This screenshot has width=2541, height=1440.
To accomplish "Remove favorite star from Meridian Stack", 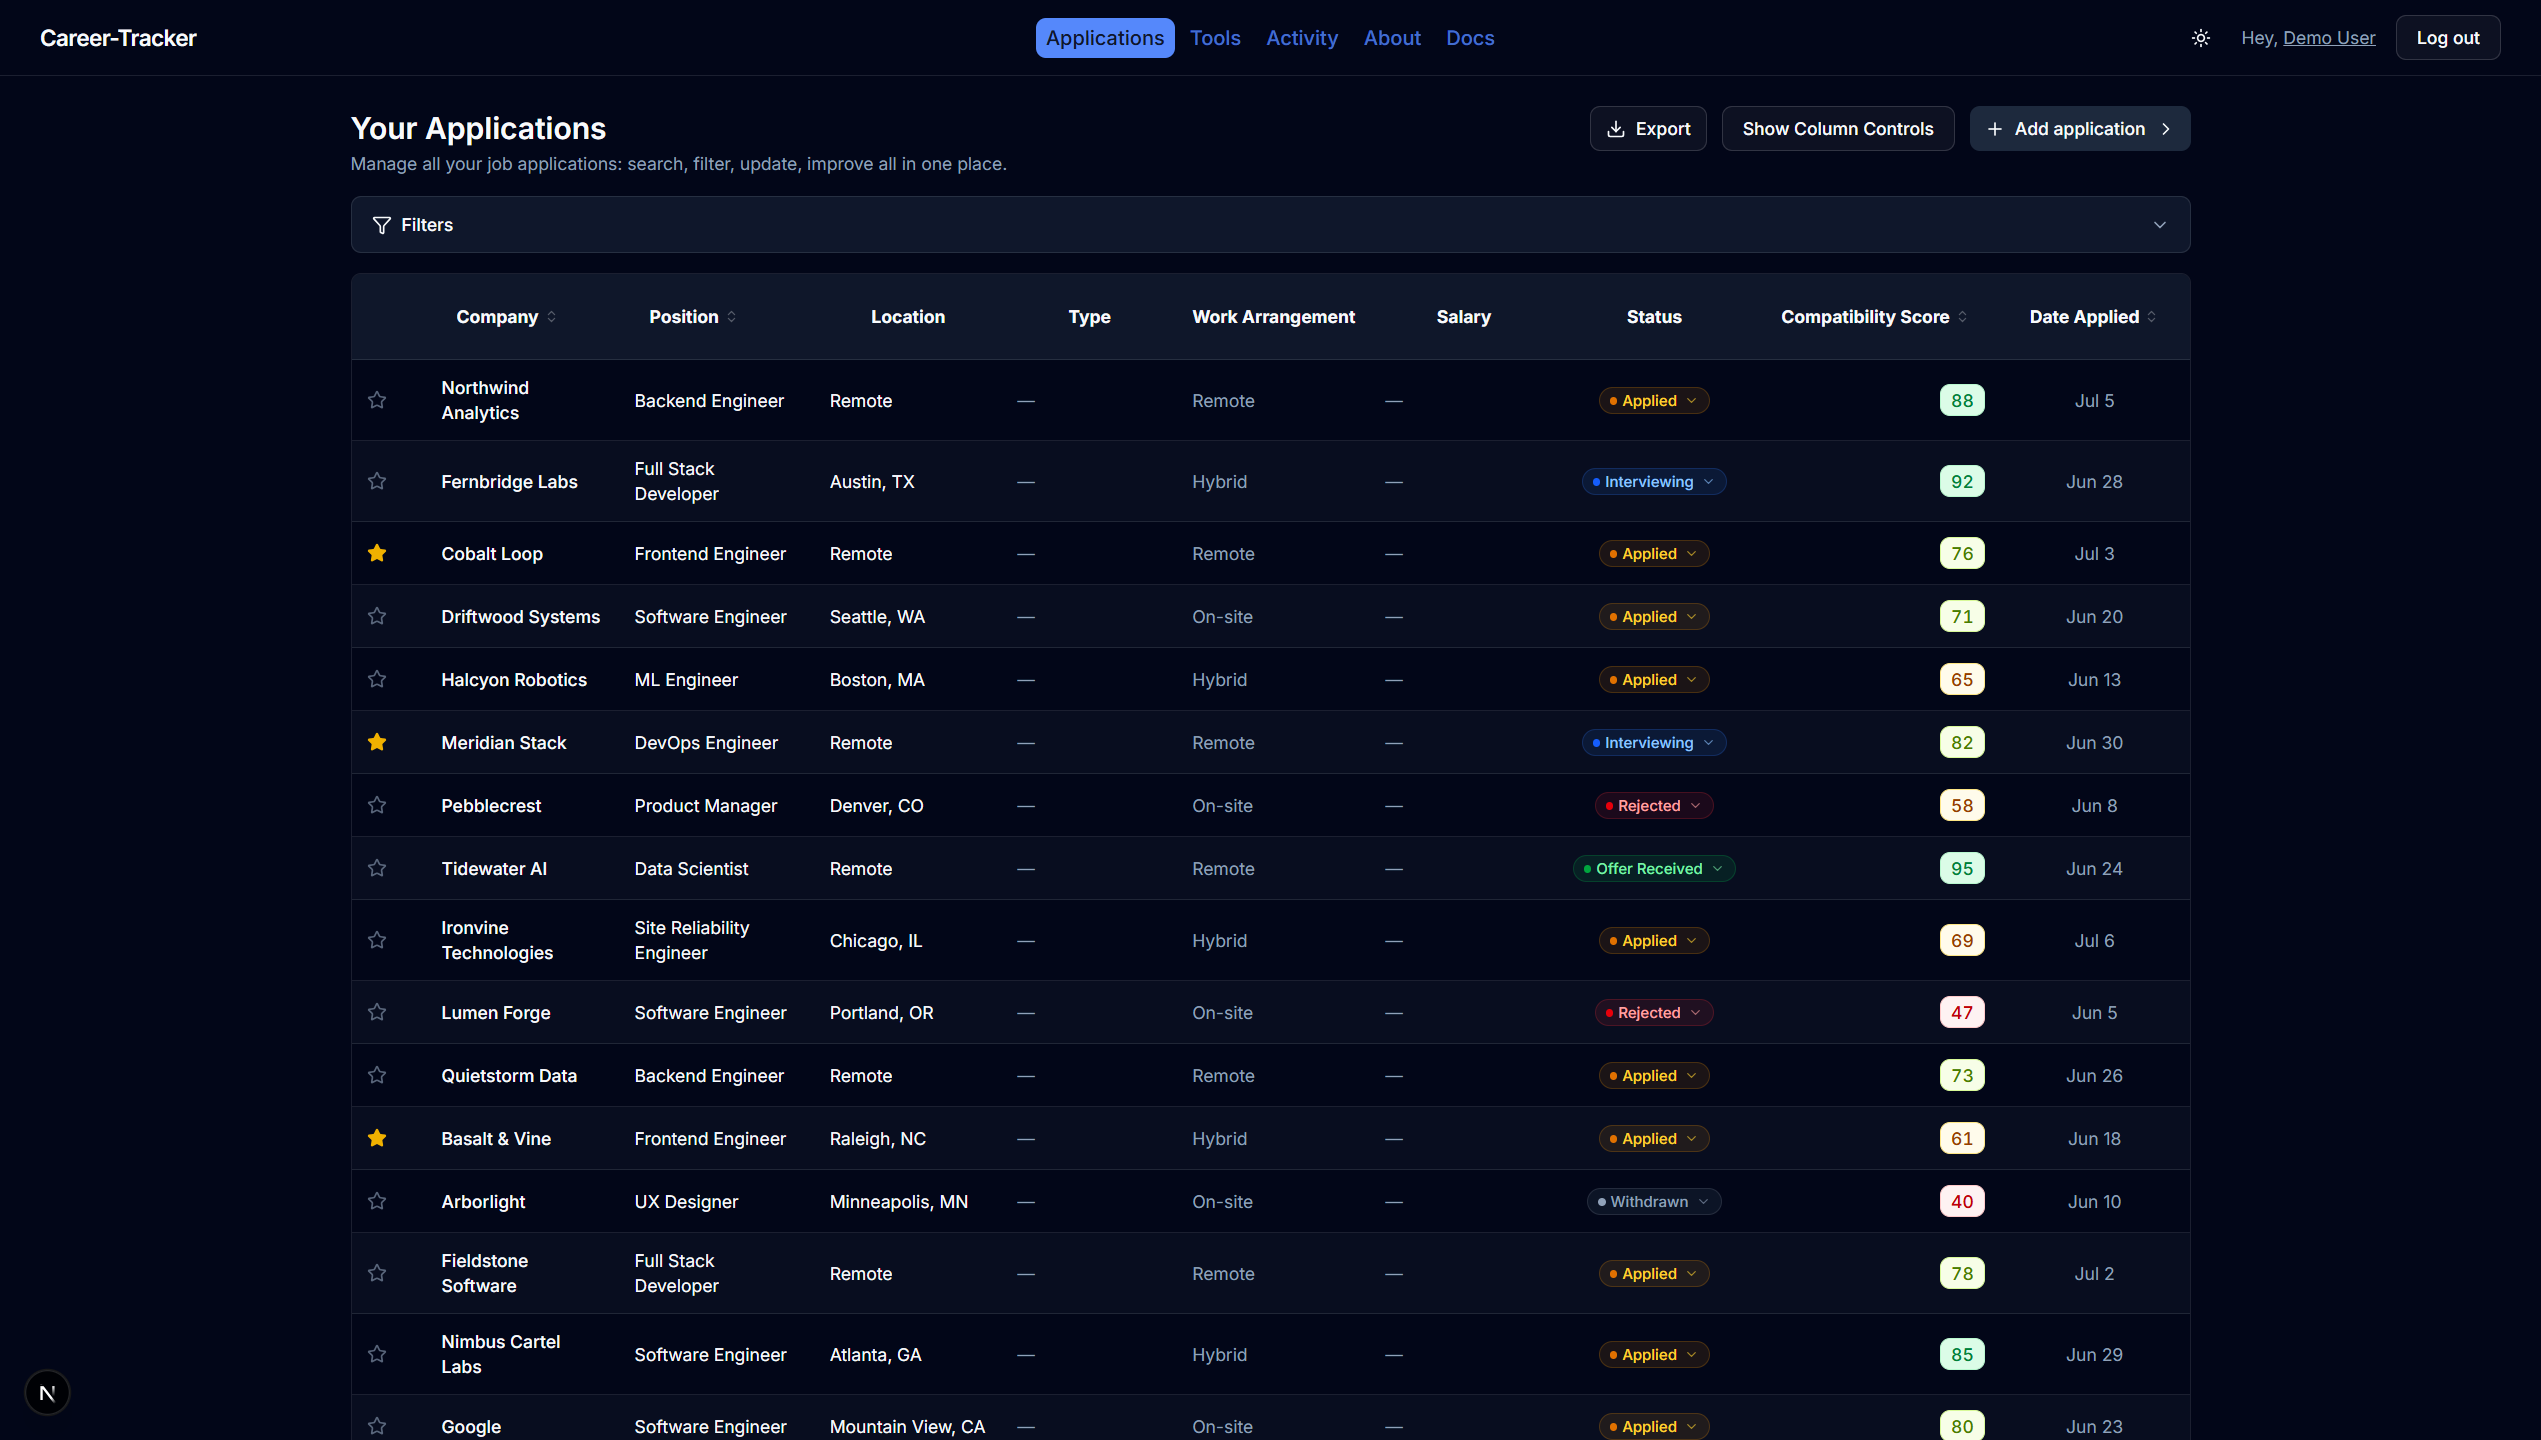I will click(x=377, y=742).
